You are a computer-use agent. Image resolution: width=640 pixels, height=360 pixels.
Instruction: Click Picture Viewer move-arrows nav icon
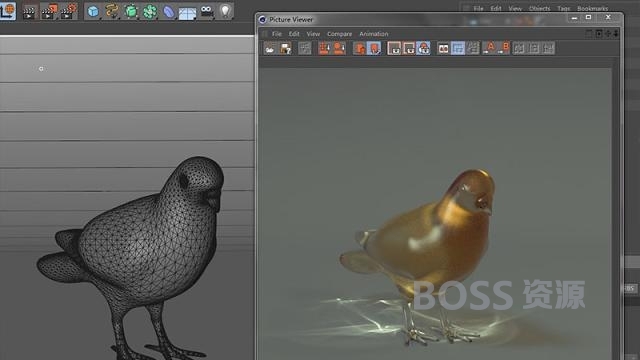click(608, 34)
